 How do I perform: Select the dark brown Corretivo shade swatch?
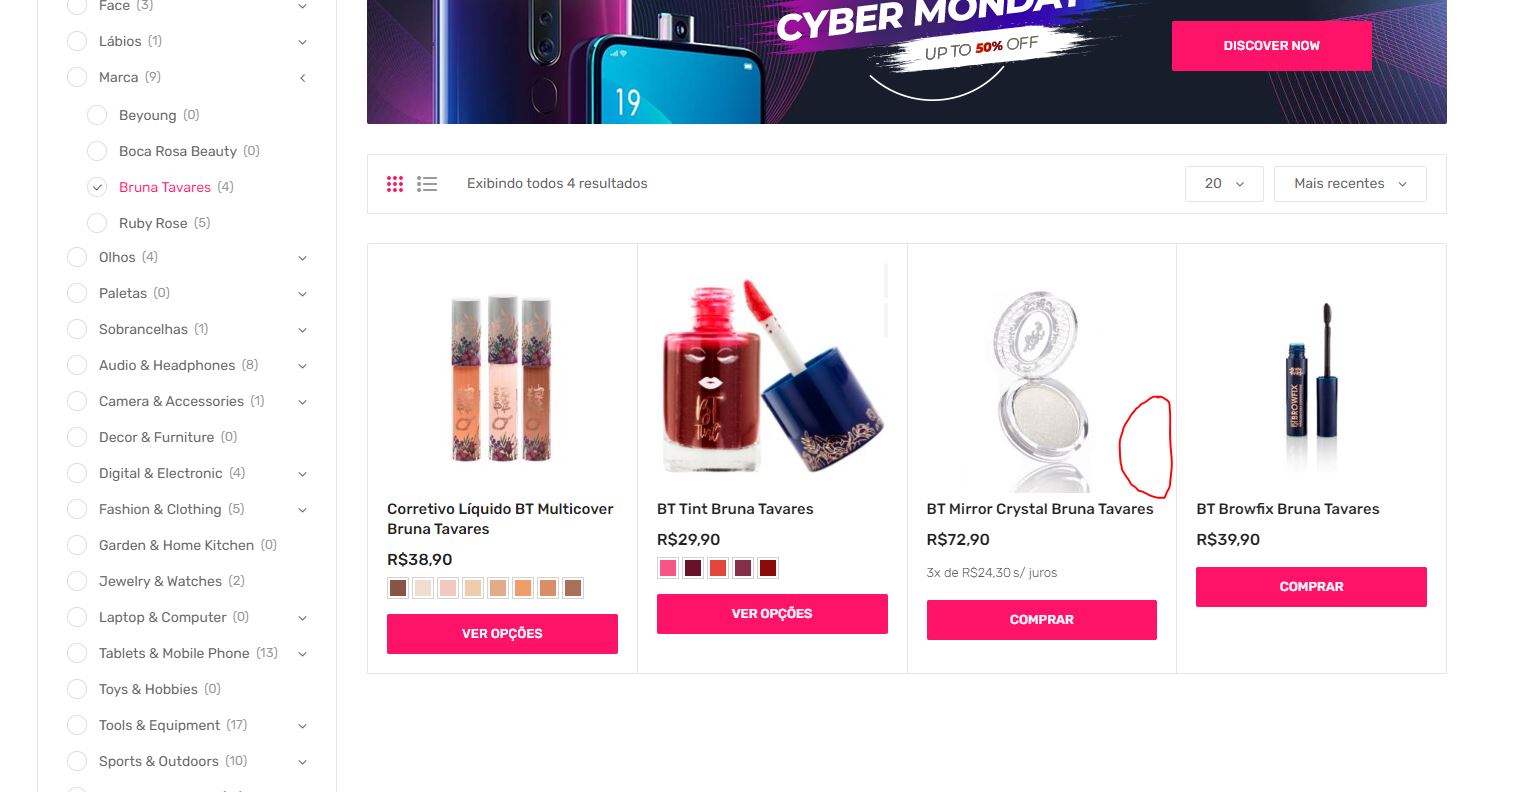pyautogui.click(x=398, y=588)
